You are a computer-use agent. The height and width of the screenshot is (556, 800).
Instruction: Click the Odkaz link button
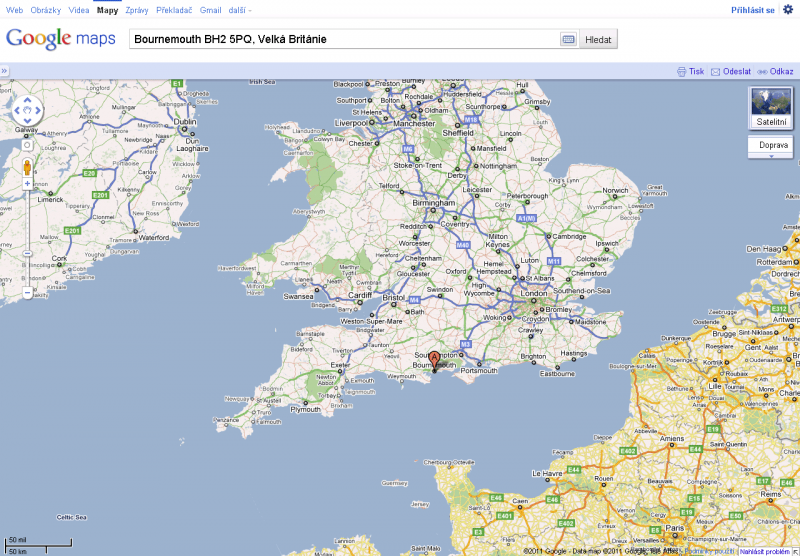point(782,71)
